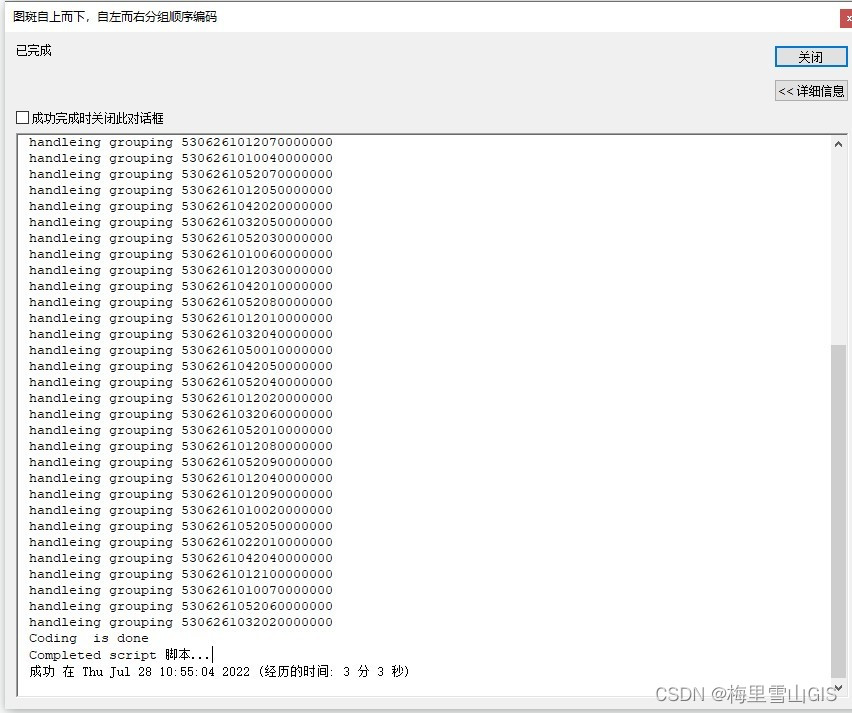Click log line grouping 530626101210
The image size is (852, 713).
(x=180, y=574)
